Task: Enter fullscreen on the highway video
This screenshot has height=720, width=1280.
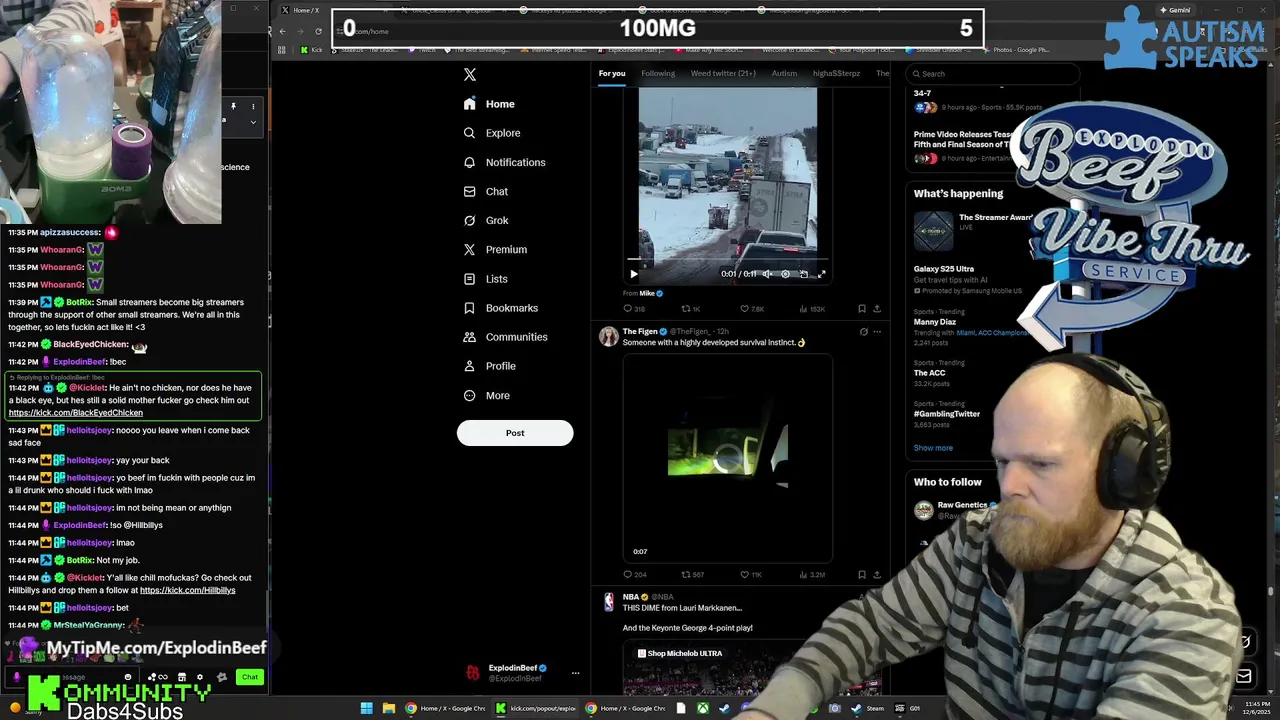Action: 821,274
